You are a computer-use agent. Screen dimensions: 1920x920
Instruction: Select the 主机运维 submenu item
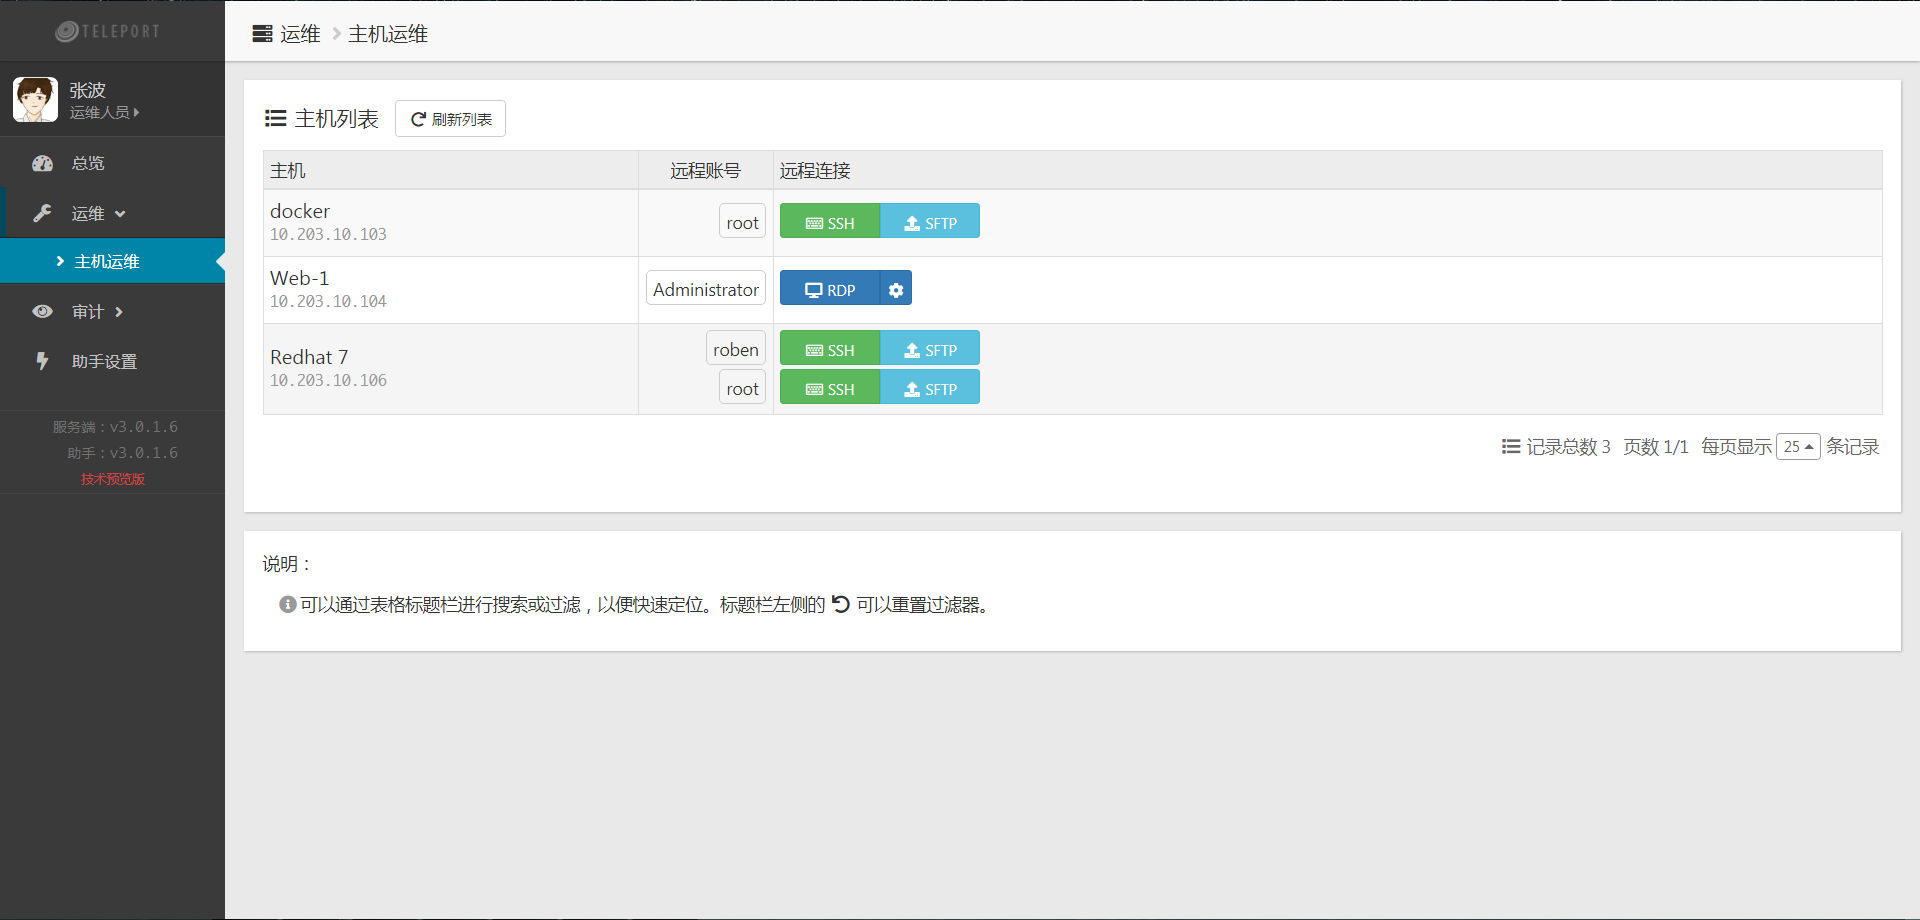[x=112, y=261]
